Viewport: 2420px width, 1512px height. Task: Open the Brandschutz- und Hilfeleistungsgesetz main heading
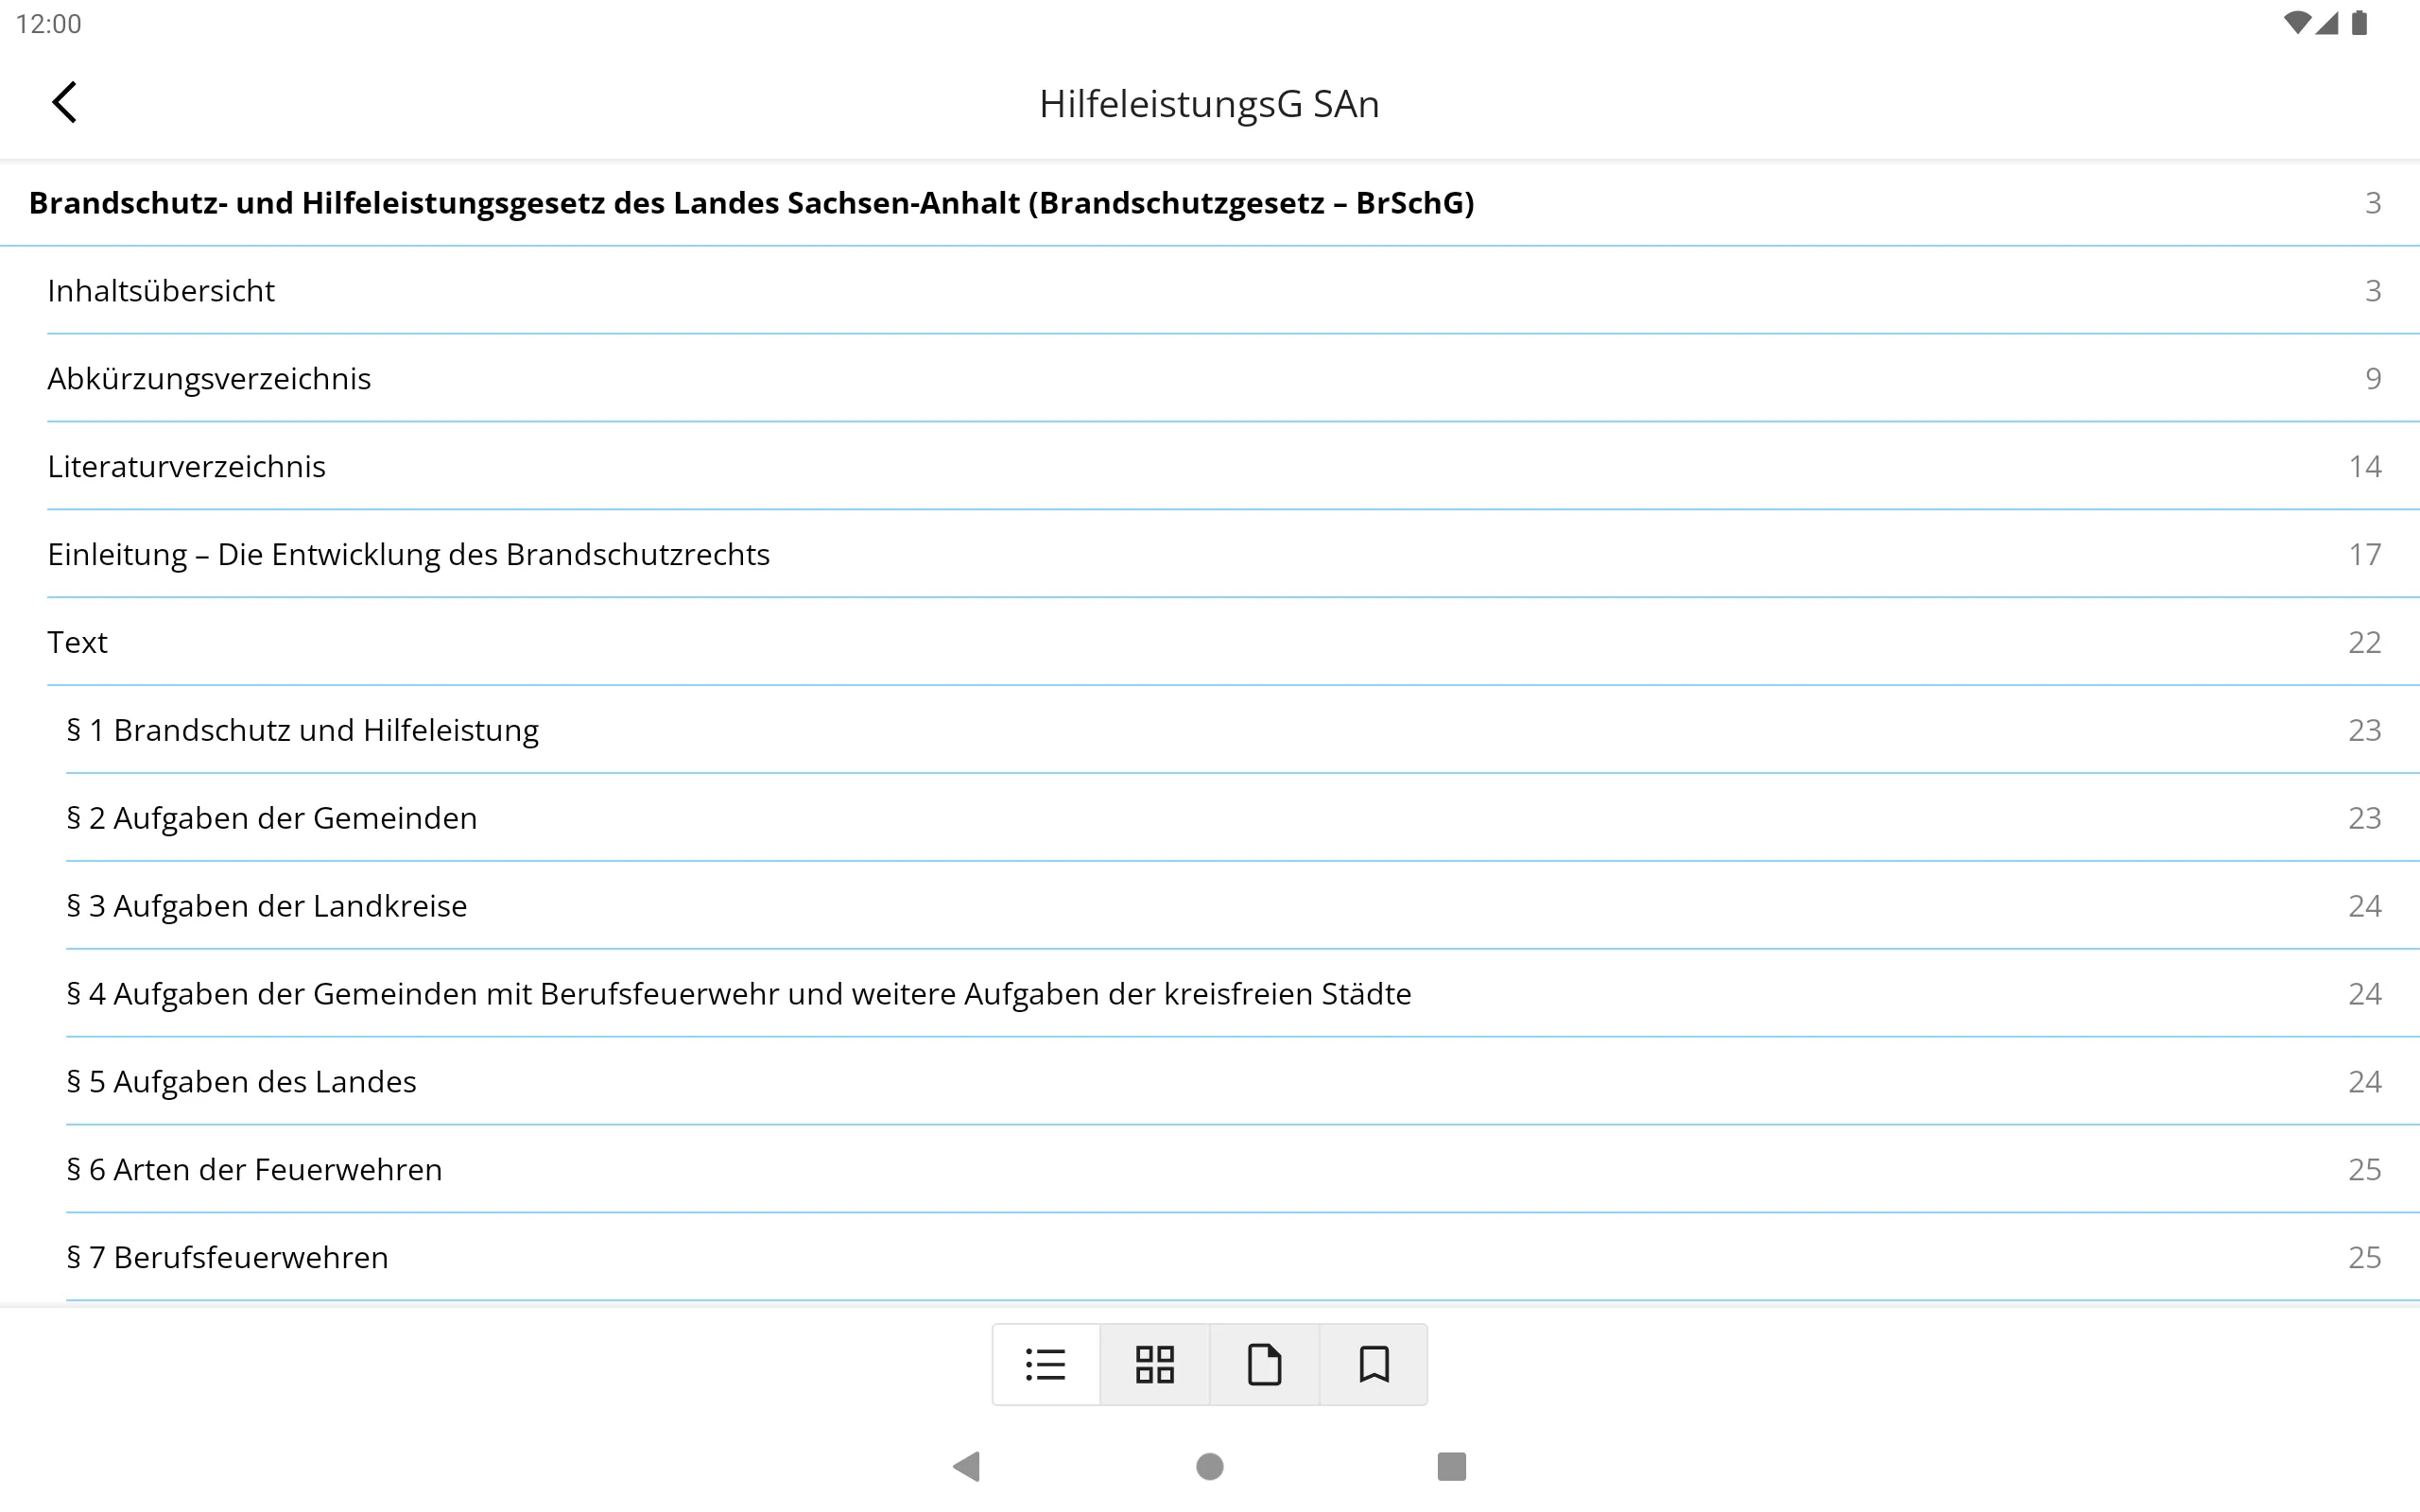tap(1210, 203)
